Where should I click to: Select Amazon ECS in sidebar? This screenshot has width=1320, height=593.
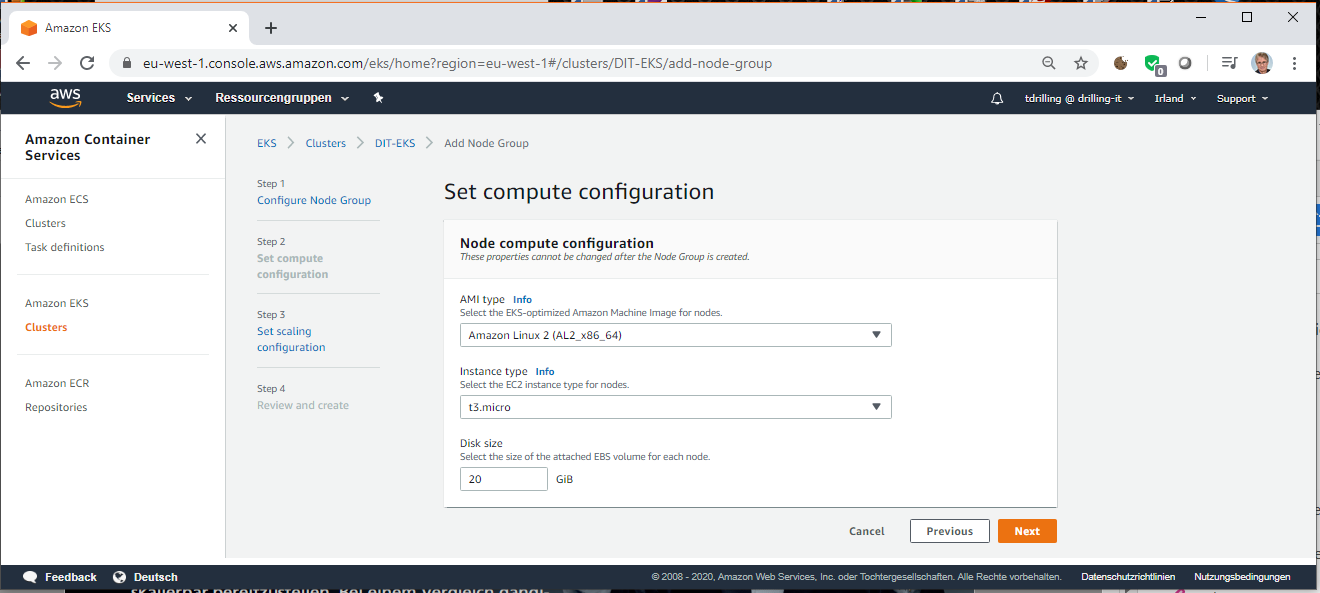57,199
